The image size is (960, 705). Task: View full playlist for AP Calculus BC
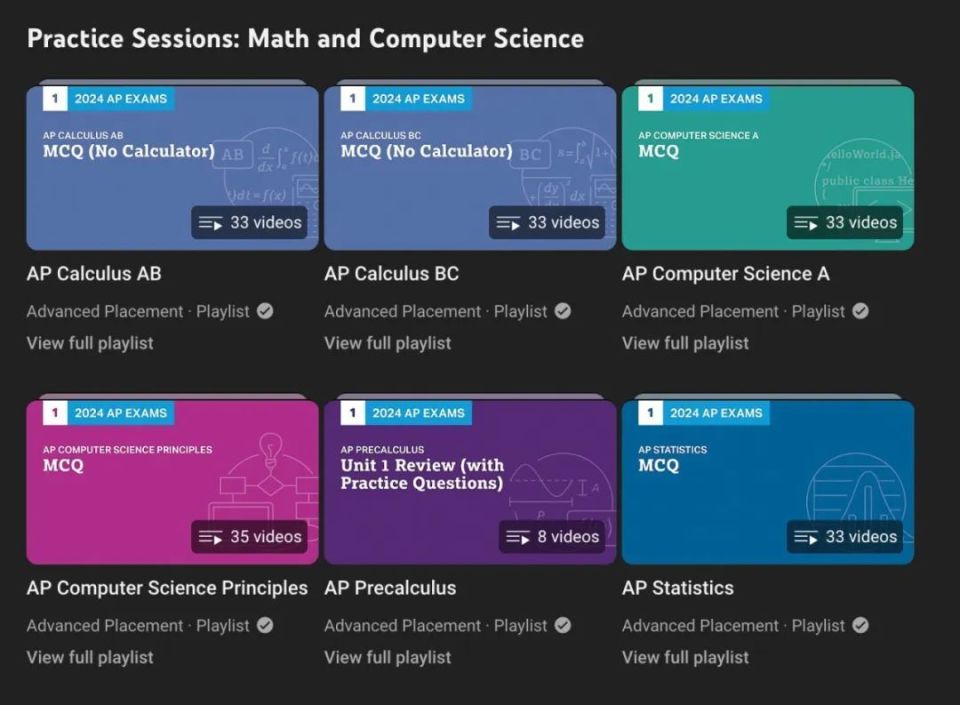tap(387, 343)
